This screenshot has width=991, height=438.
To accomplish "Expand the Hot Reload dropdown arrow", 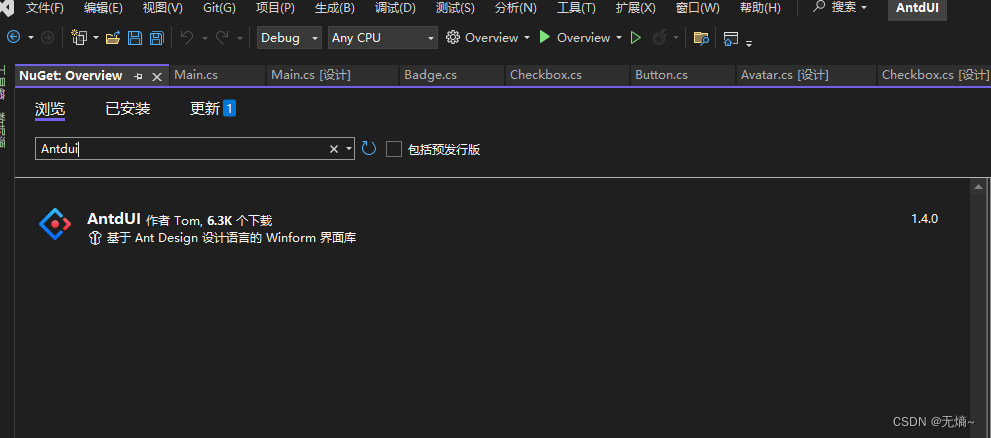I will tap(676, 39).
